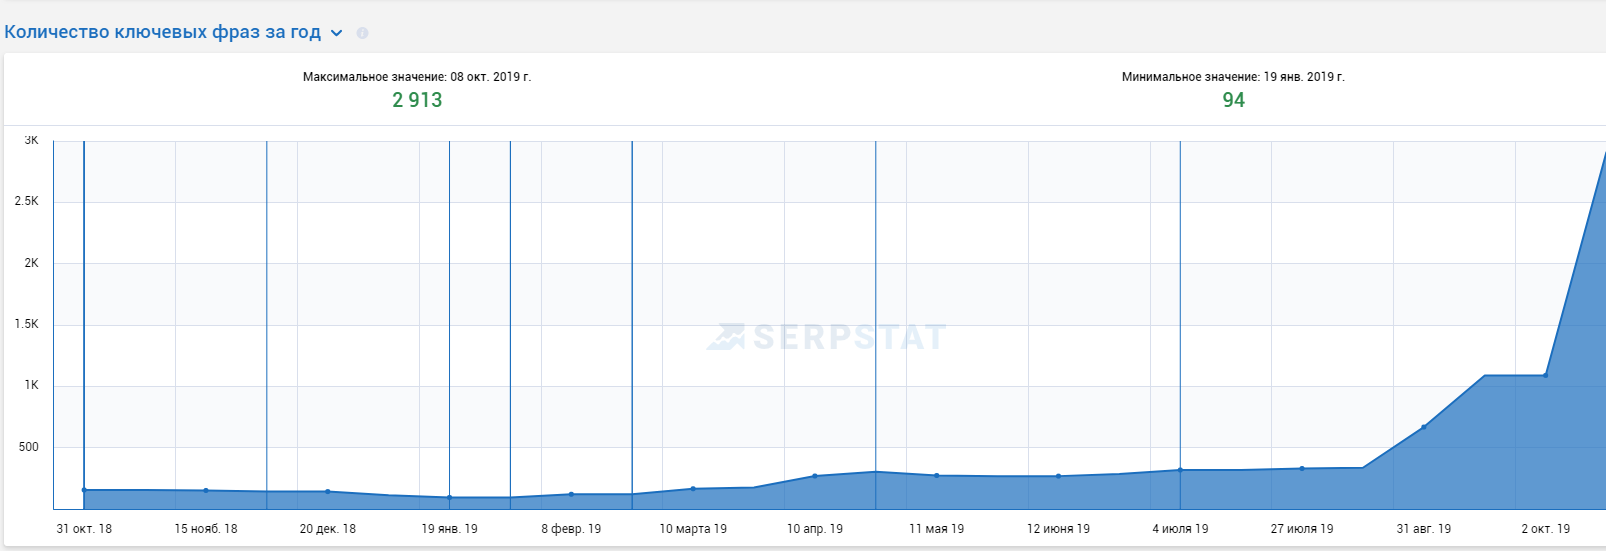The width and height of the screenshot is (1606, 551).
Task: Click the x-axis label "11 мая 19"
Action: [x=937, y=529]
